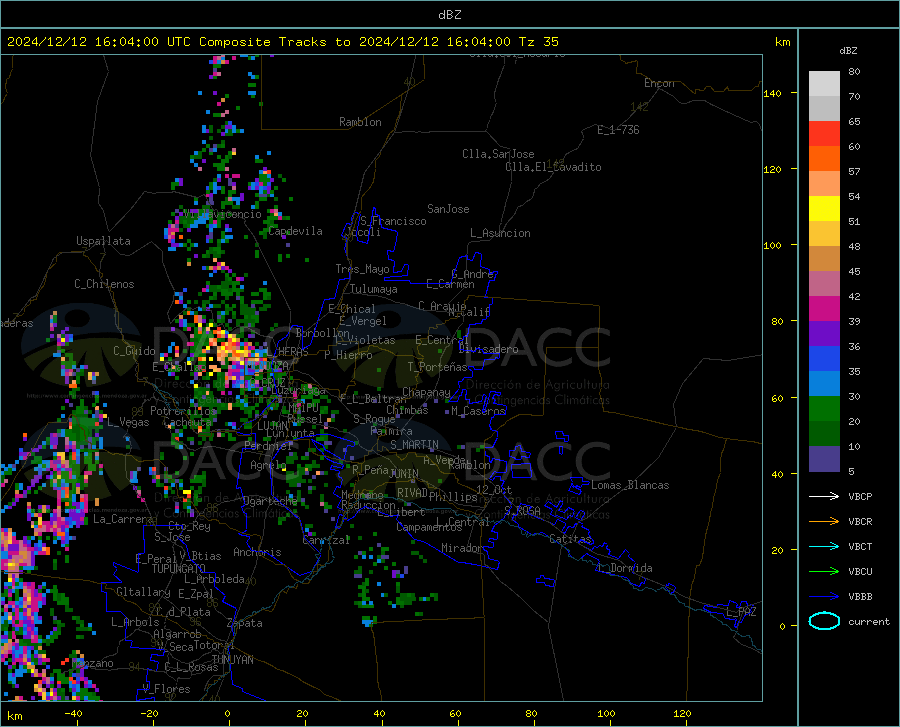Click the TUNUYAN map label

click(x=232, y=659)
